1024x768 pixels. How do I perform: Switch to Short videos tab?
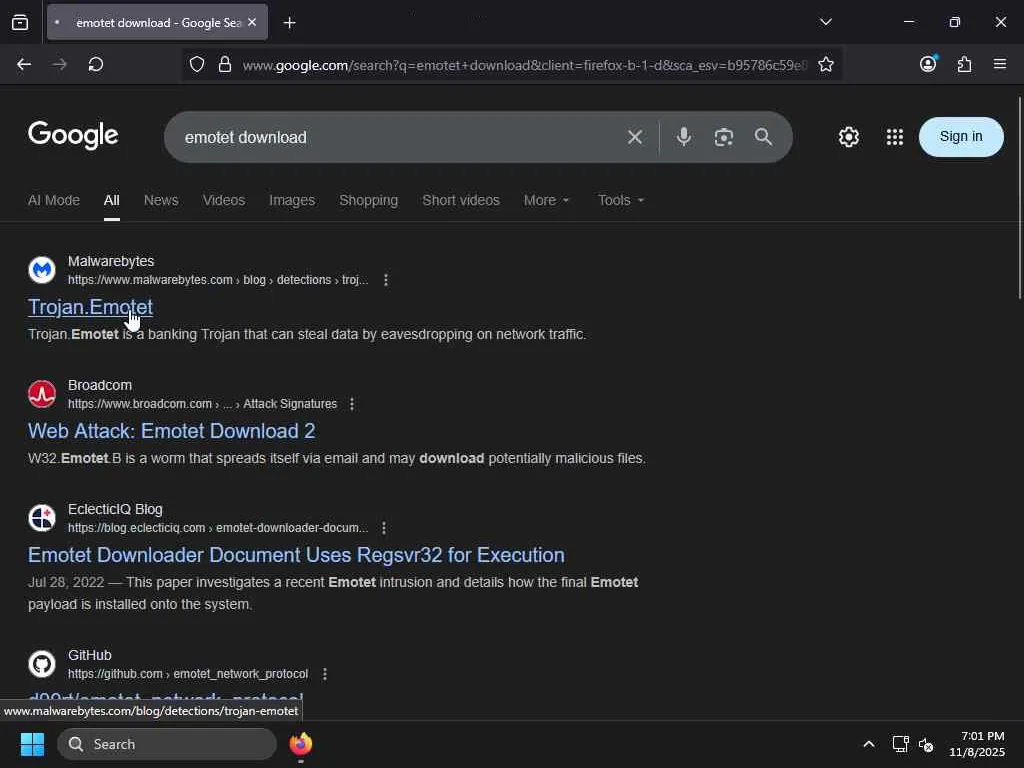[460, 200]
